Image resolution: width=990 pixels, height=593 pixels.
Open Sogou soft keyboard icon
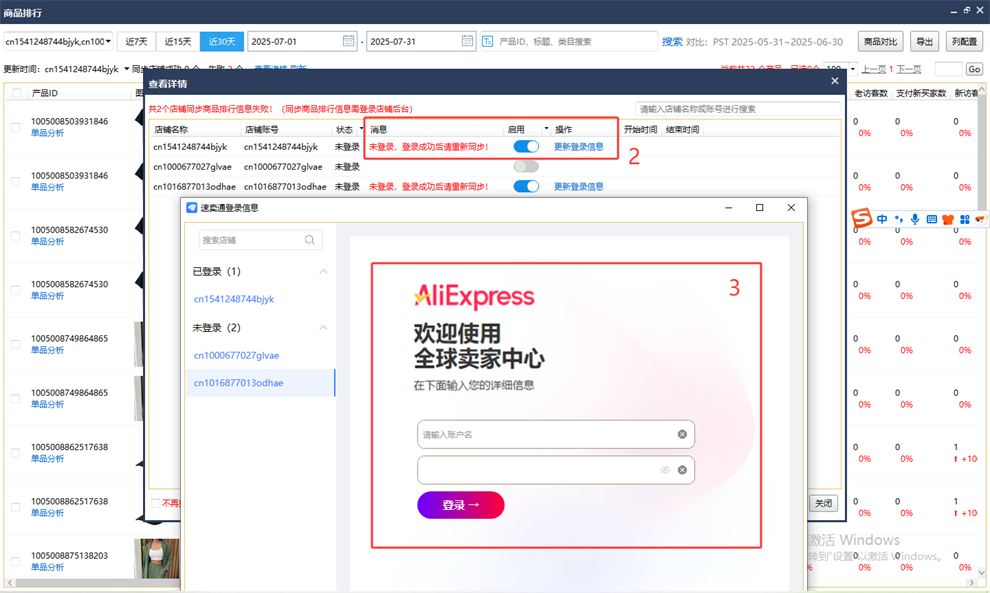pyautogui.click(x=931, y=219)
